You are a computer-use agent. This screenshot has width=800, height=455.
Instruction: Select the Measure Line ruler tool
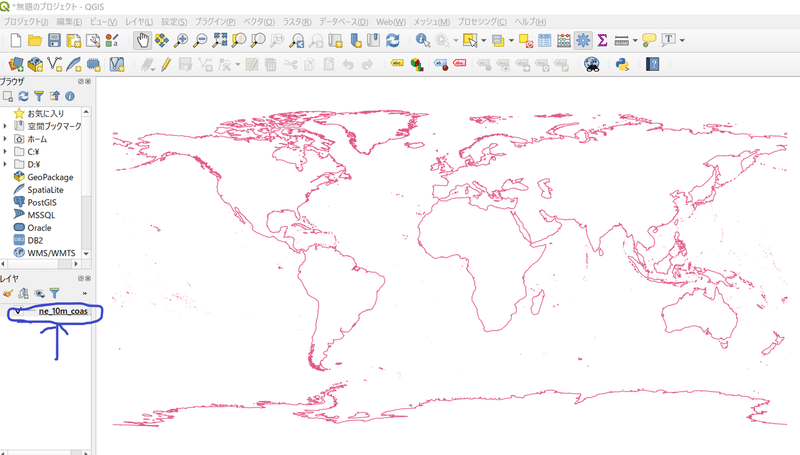point(621,40)
